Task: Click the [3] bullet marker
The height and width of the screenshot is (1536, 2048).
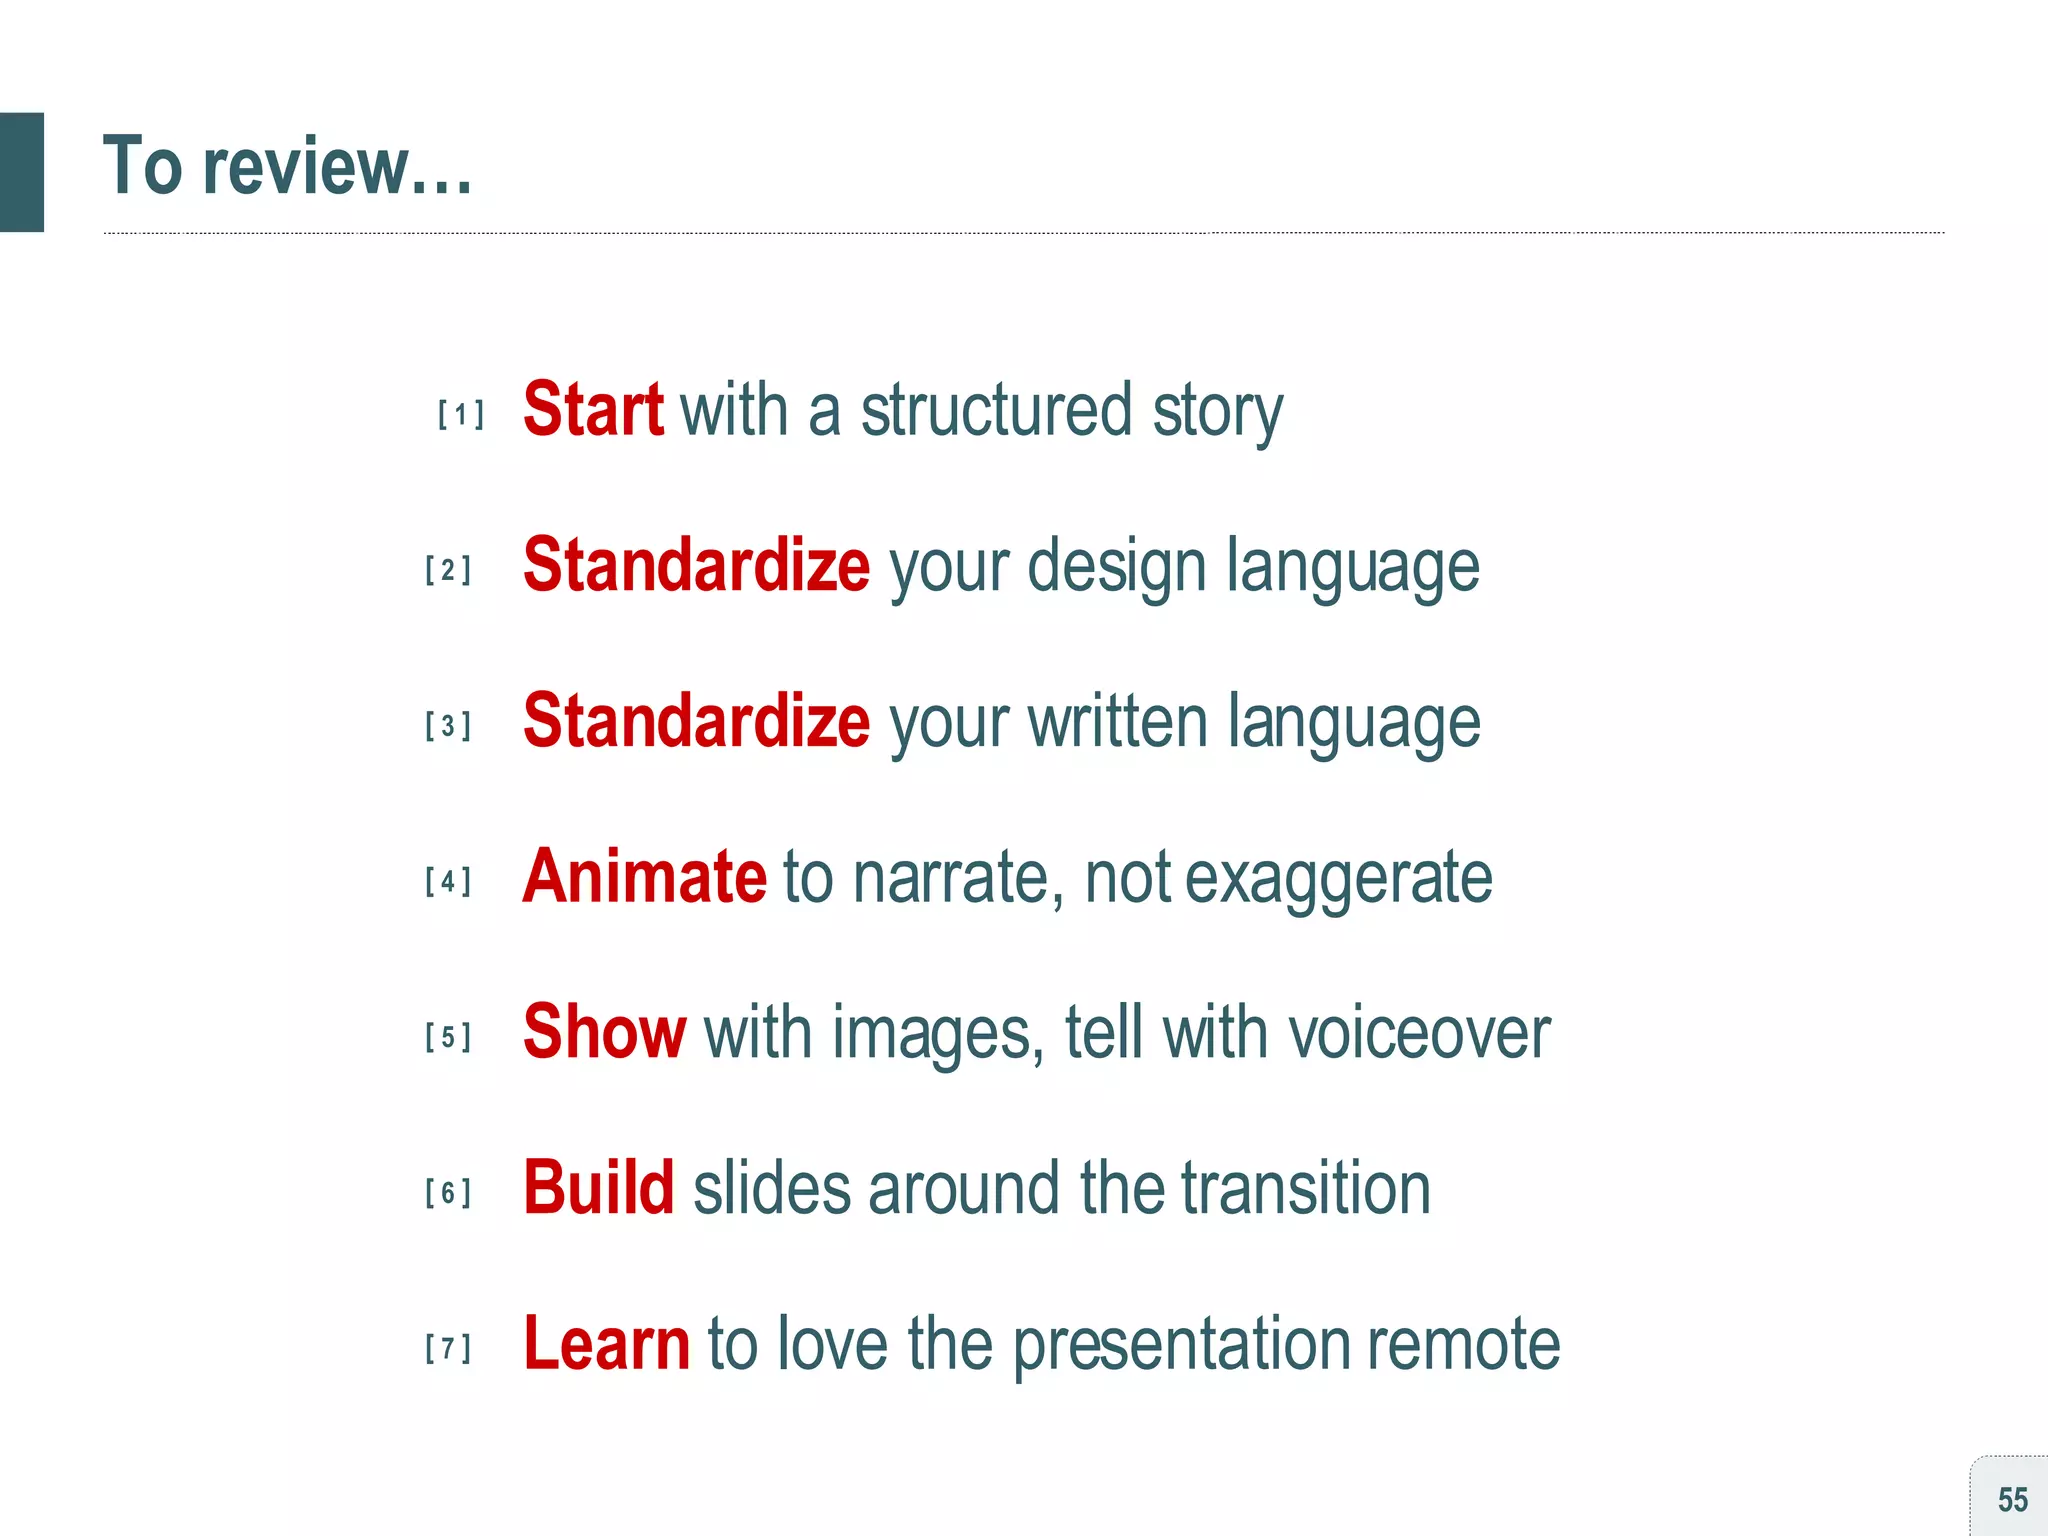Action: 447,726
